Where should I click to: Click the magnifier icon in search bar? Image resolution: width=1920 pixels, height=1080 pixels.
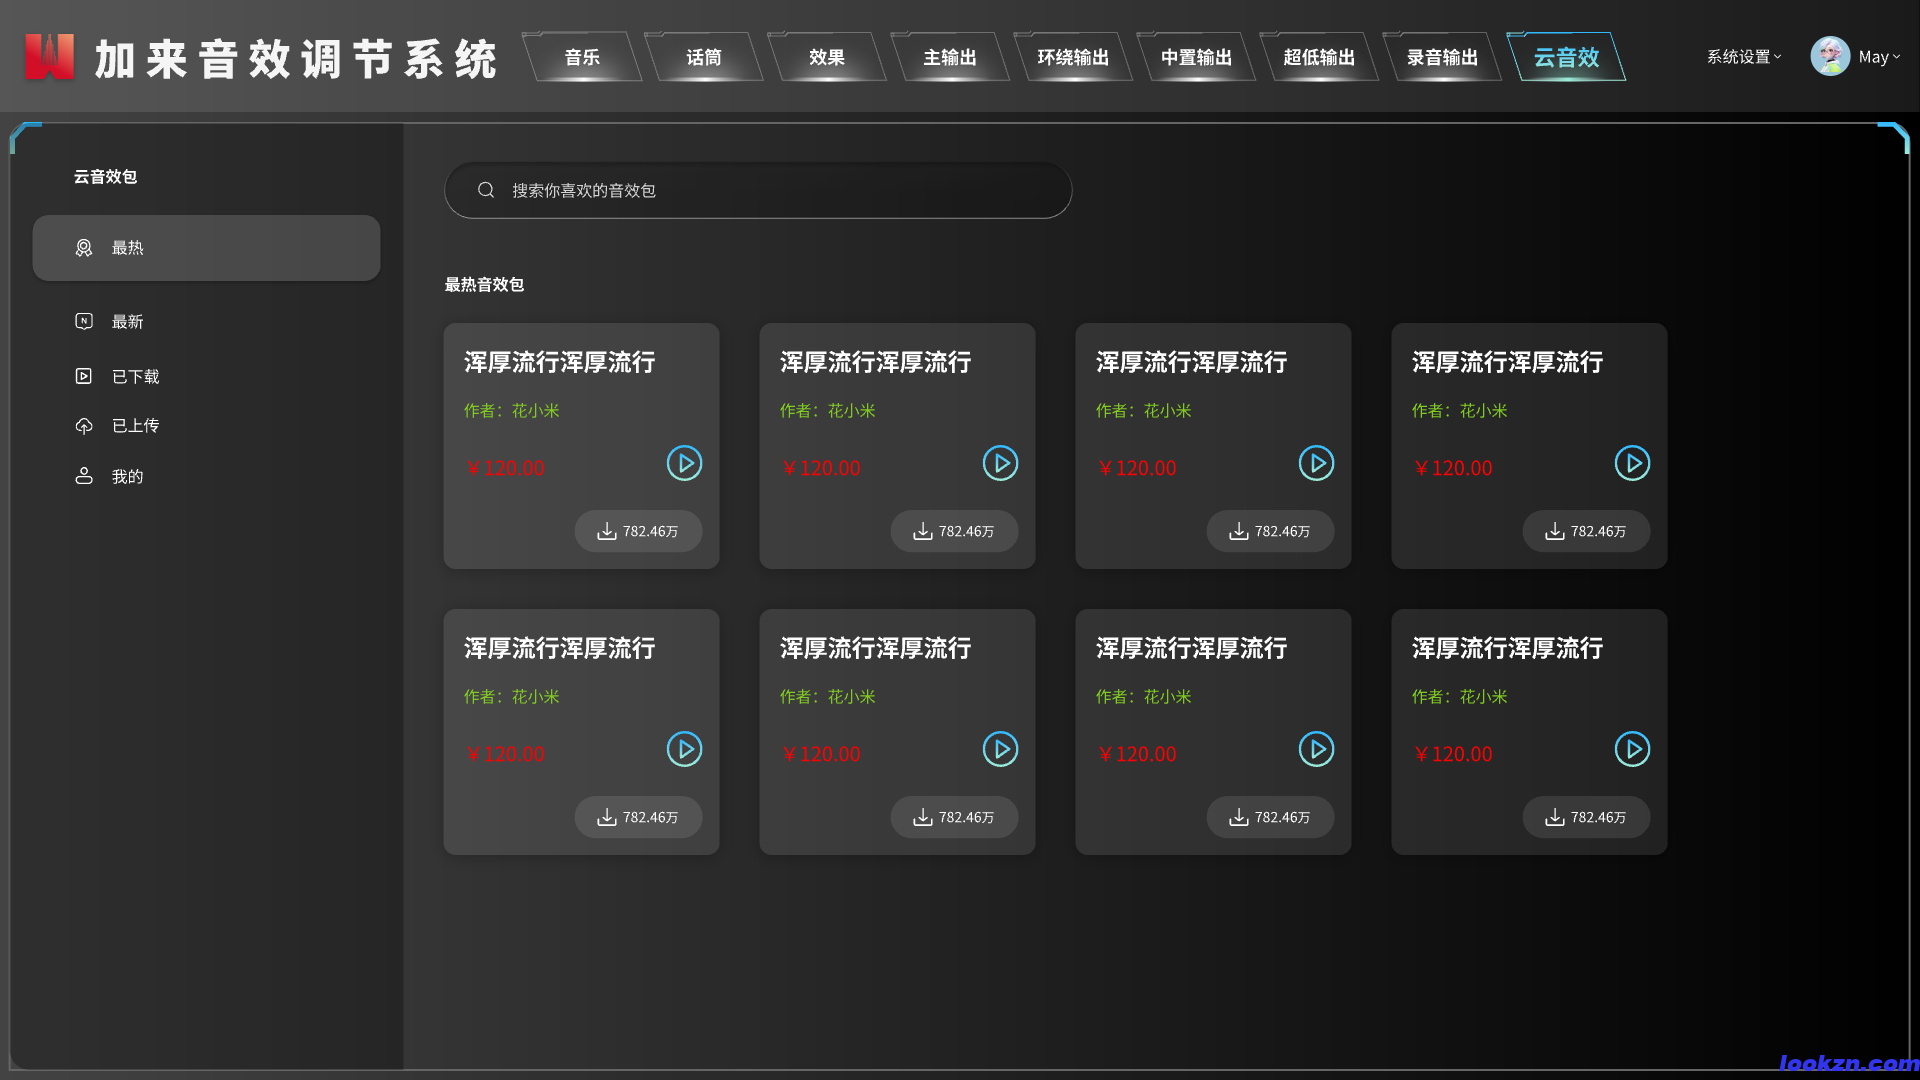click(486, 190)
